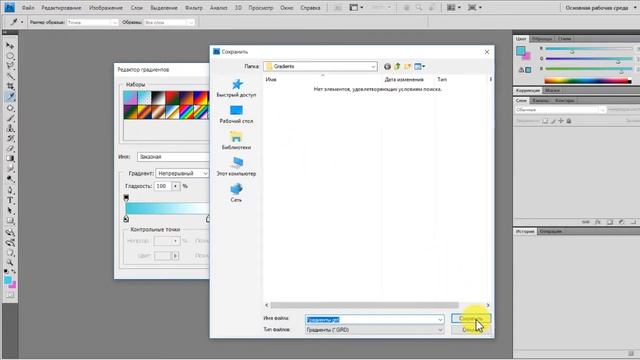This screenshot has height=360, width=640.
Task: Select the Horizontal Type tool
Action: 10,200
